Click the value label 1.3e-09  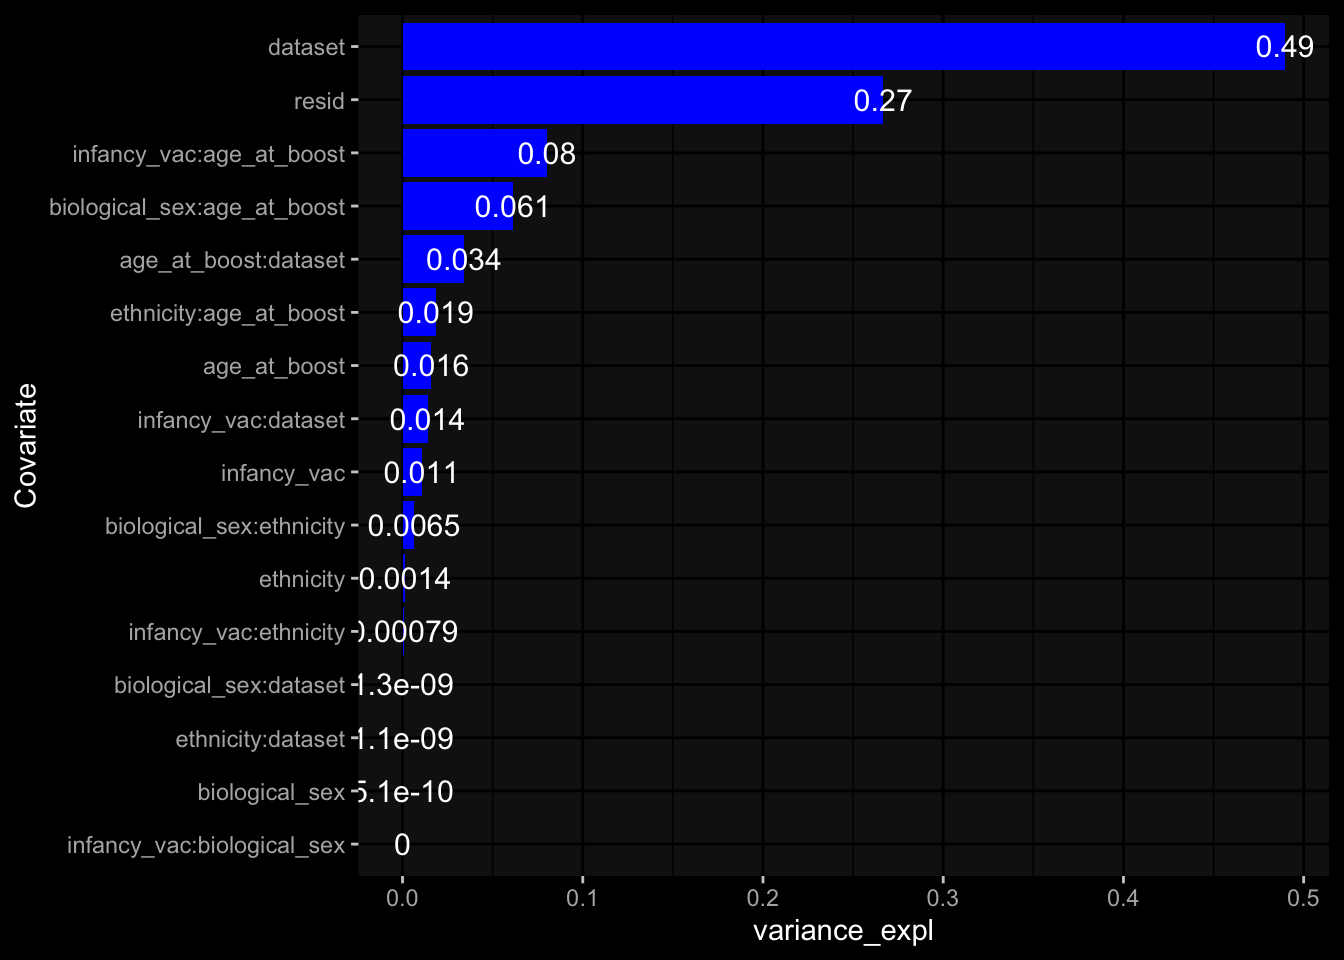pyautogui.click(x=405, y=685)
